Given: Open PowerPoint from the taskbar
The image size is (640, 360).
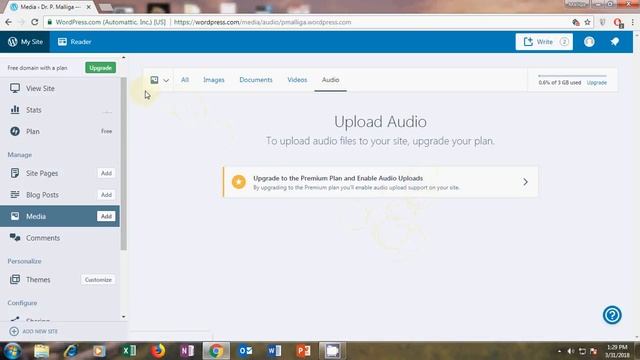Looking at the screenshot, I should coord(303,351).
